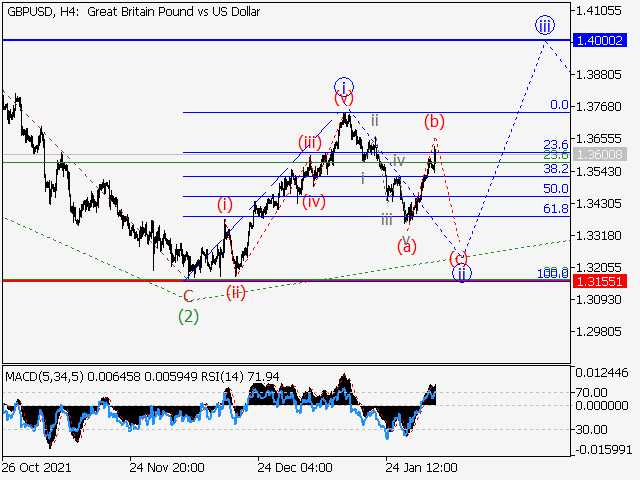Select the red 1.31551 price label
Image resolution: width=640 pixels, height=480 pixels.
[600, 281]
